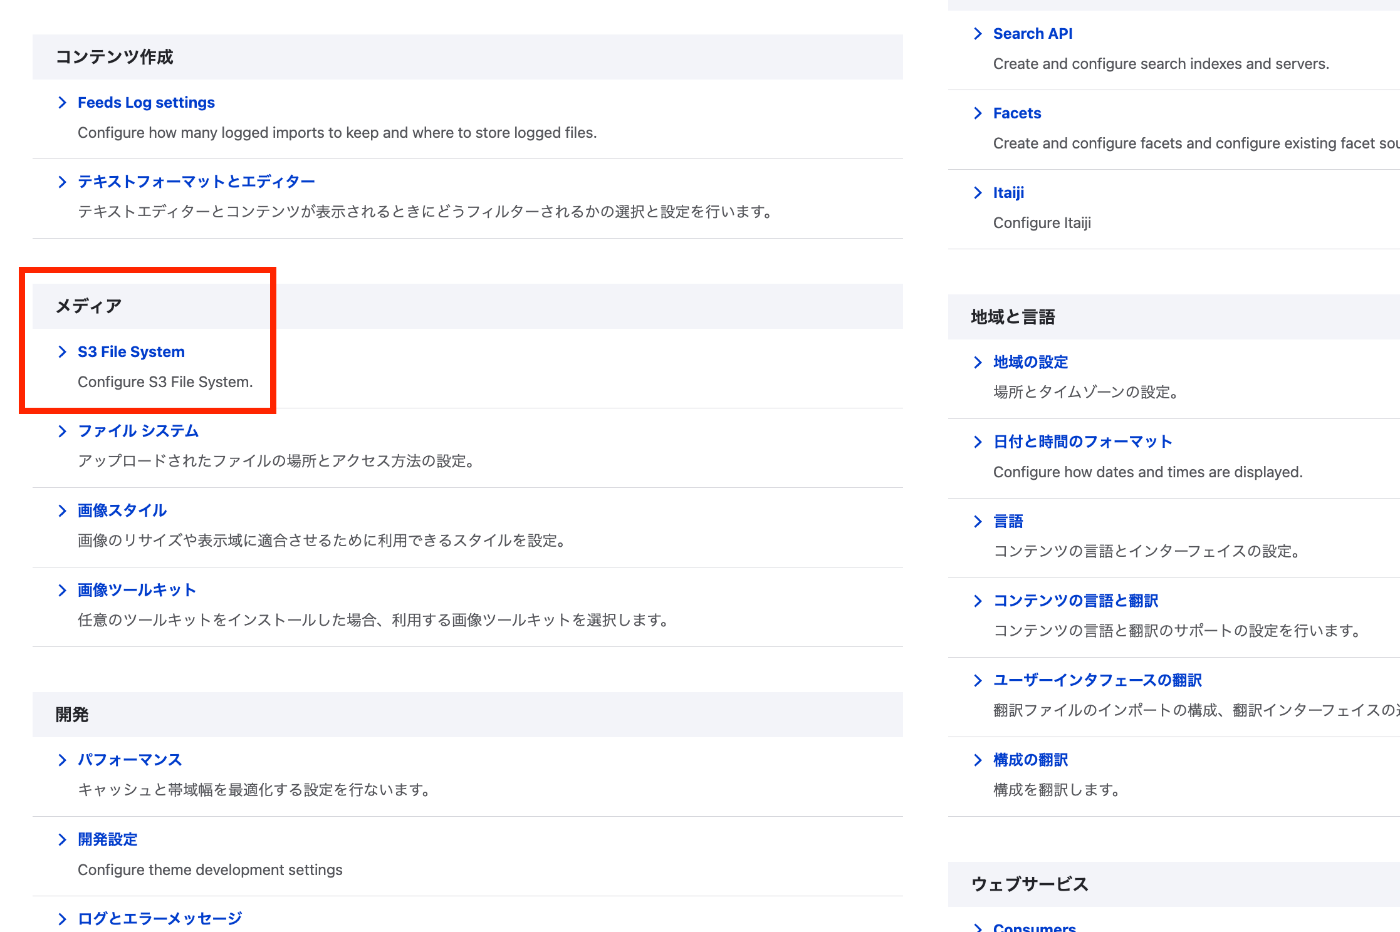Click 'Configure theme development settings' text
This screenshot has height=932, width=1400.
[x=210, y=870]
